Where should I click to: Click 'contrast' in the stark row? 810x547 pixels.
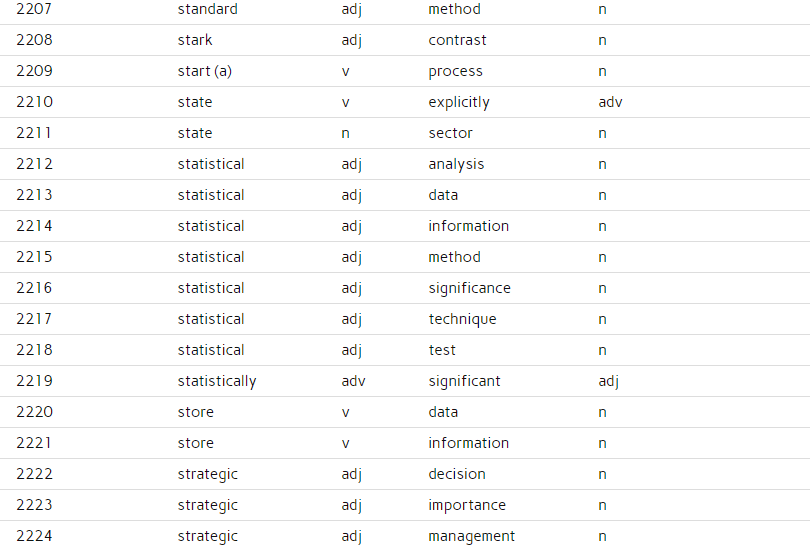pyautogui.click(x=457, y=40)
